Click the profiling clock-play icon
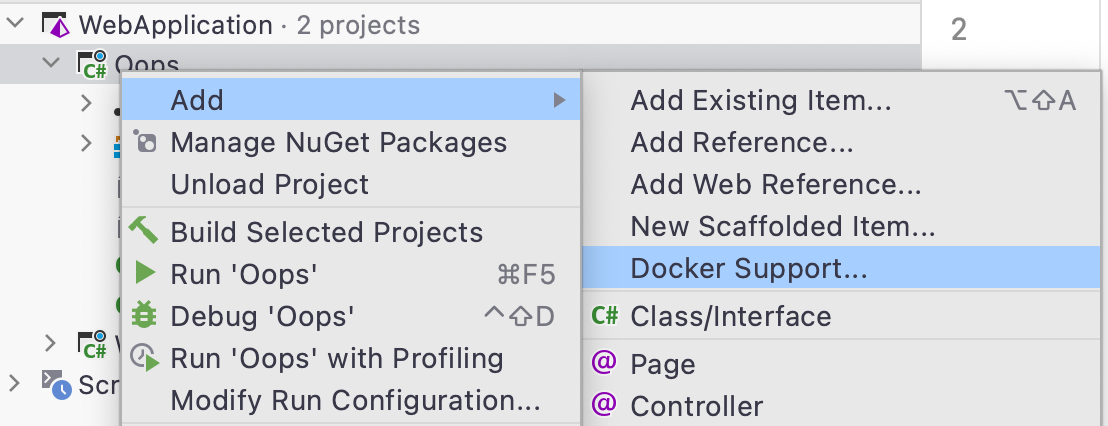 pos(146,357)
